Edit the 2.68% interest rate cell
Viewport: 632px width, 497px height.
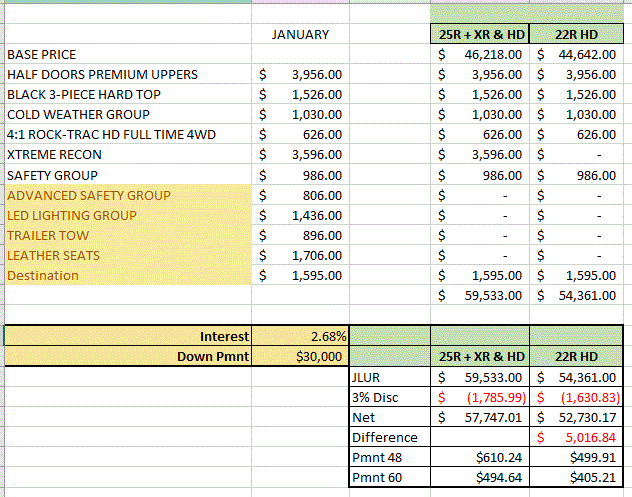pos(300,336)
